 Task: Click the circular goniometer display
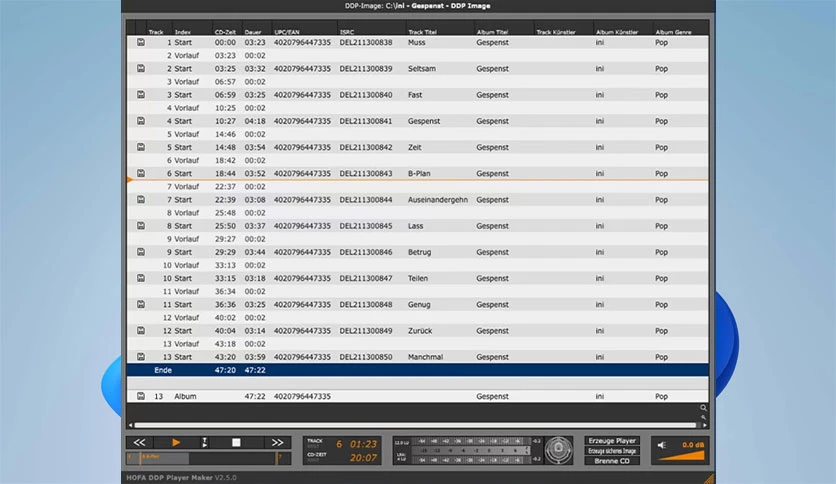(x=558, y=450)
